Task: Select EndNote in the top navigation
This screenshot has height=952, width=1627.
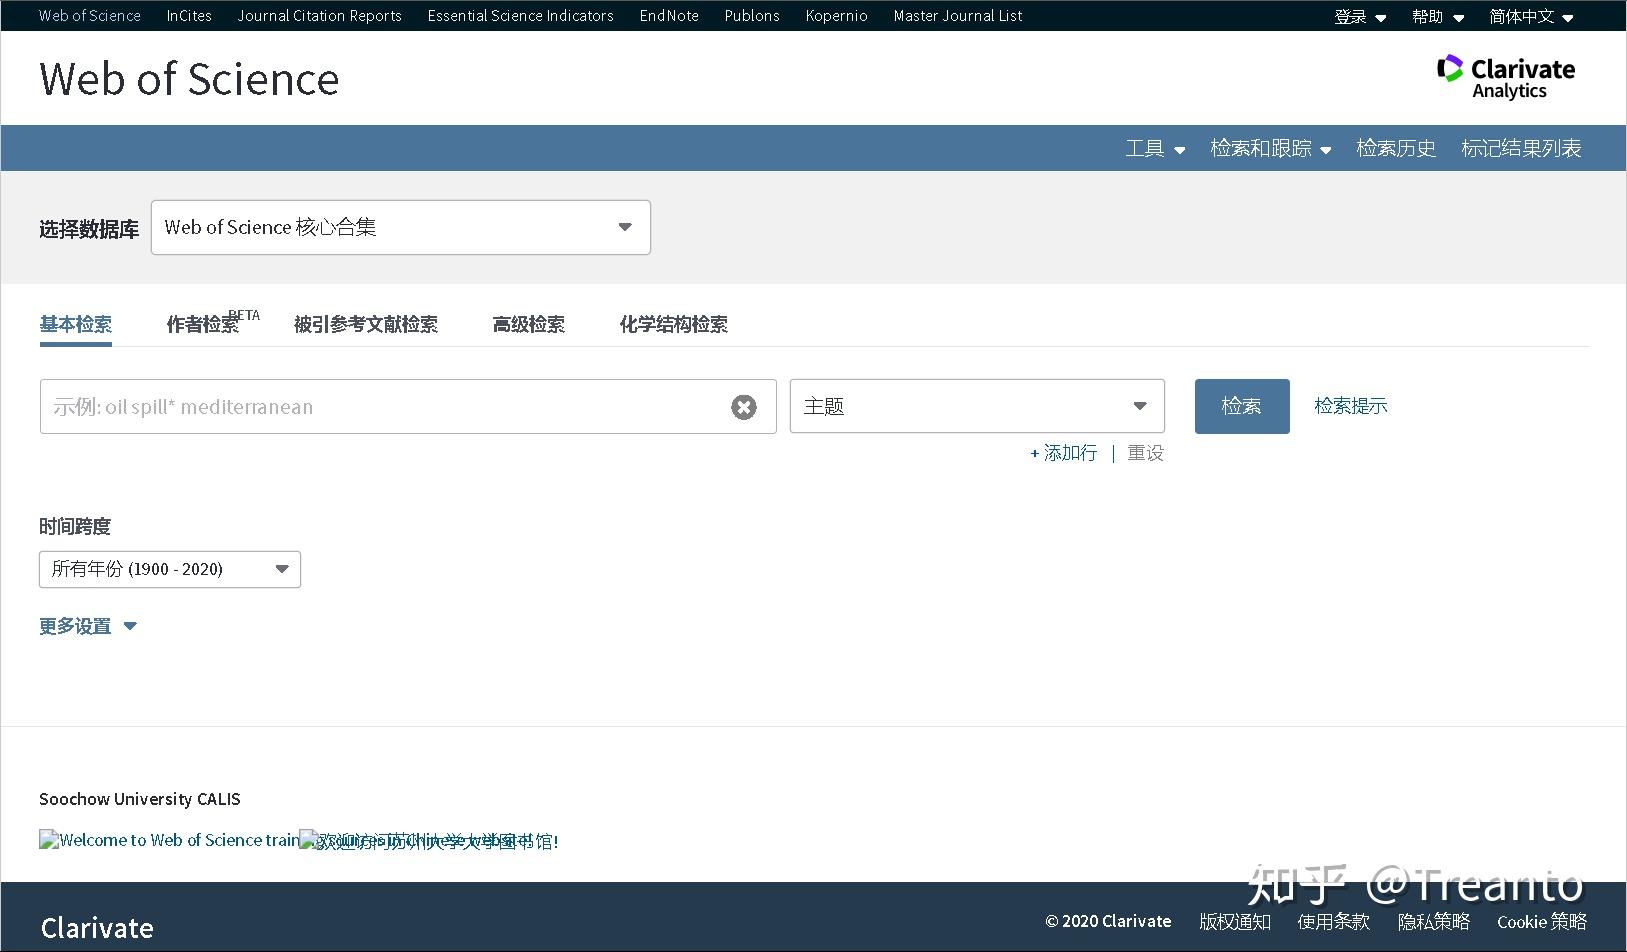Action: click(x=668, y=16)
